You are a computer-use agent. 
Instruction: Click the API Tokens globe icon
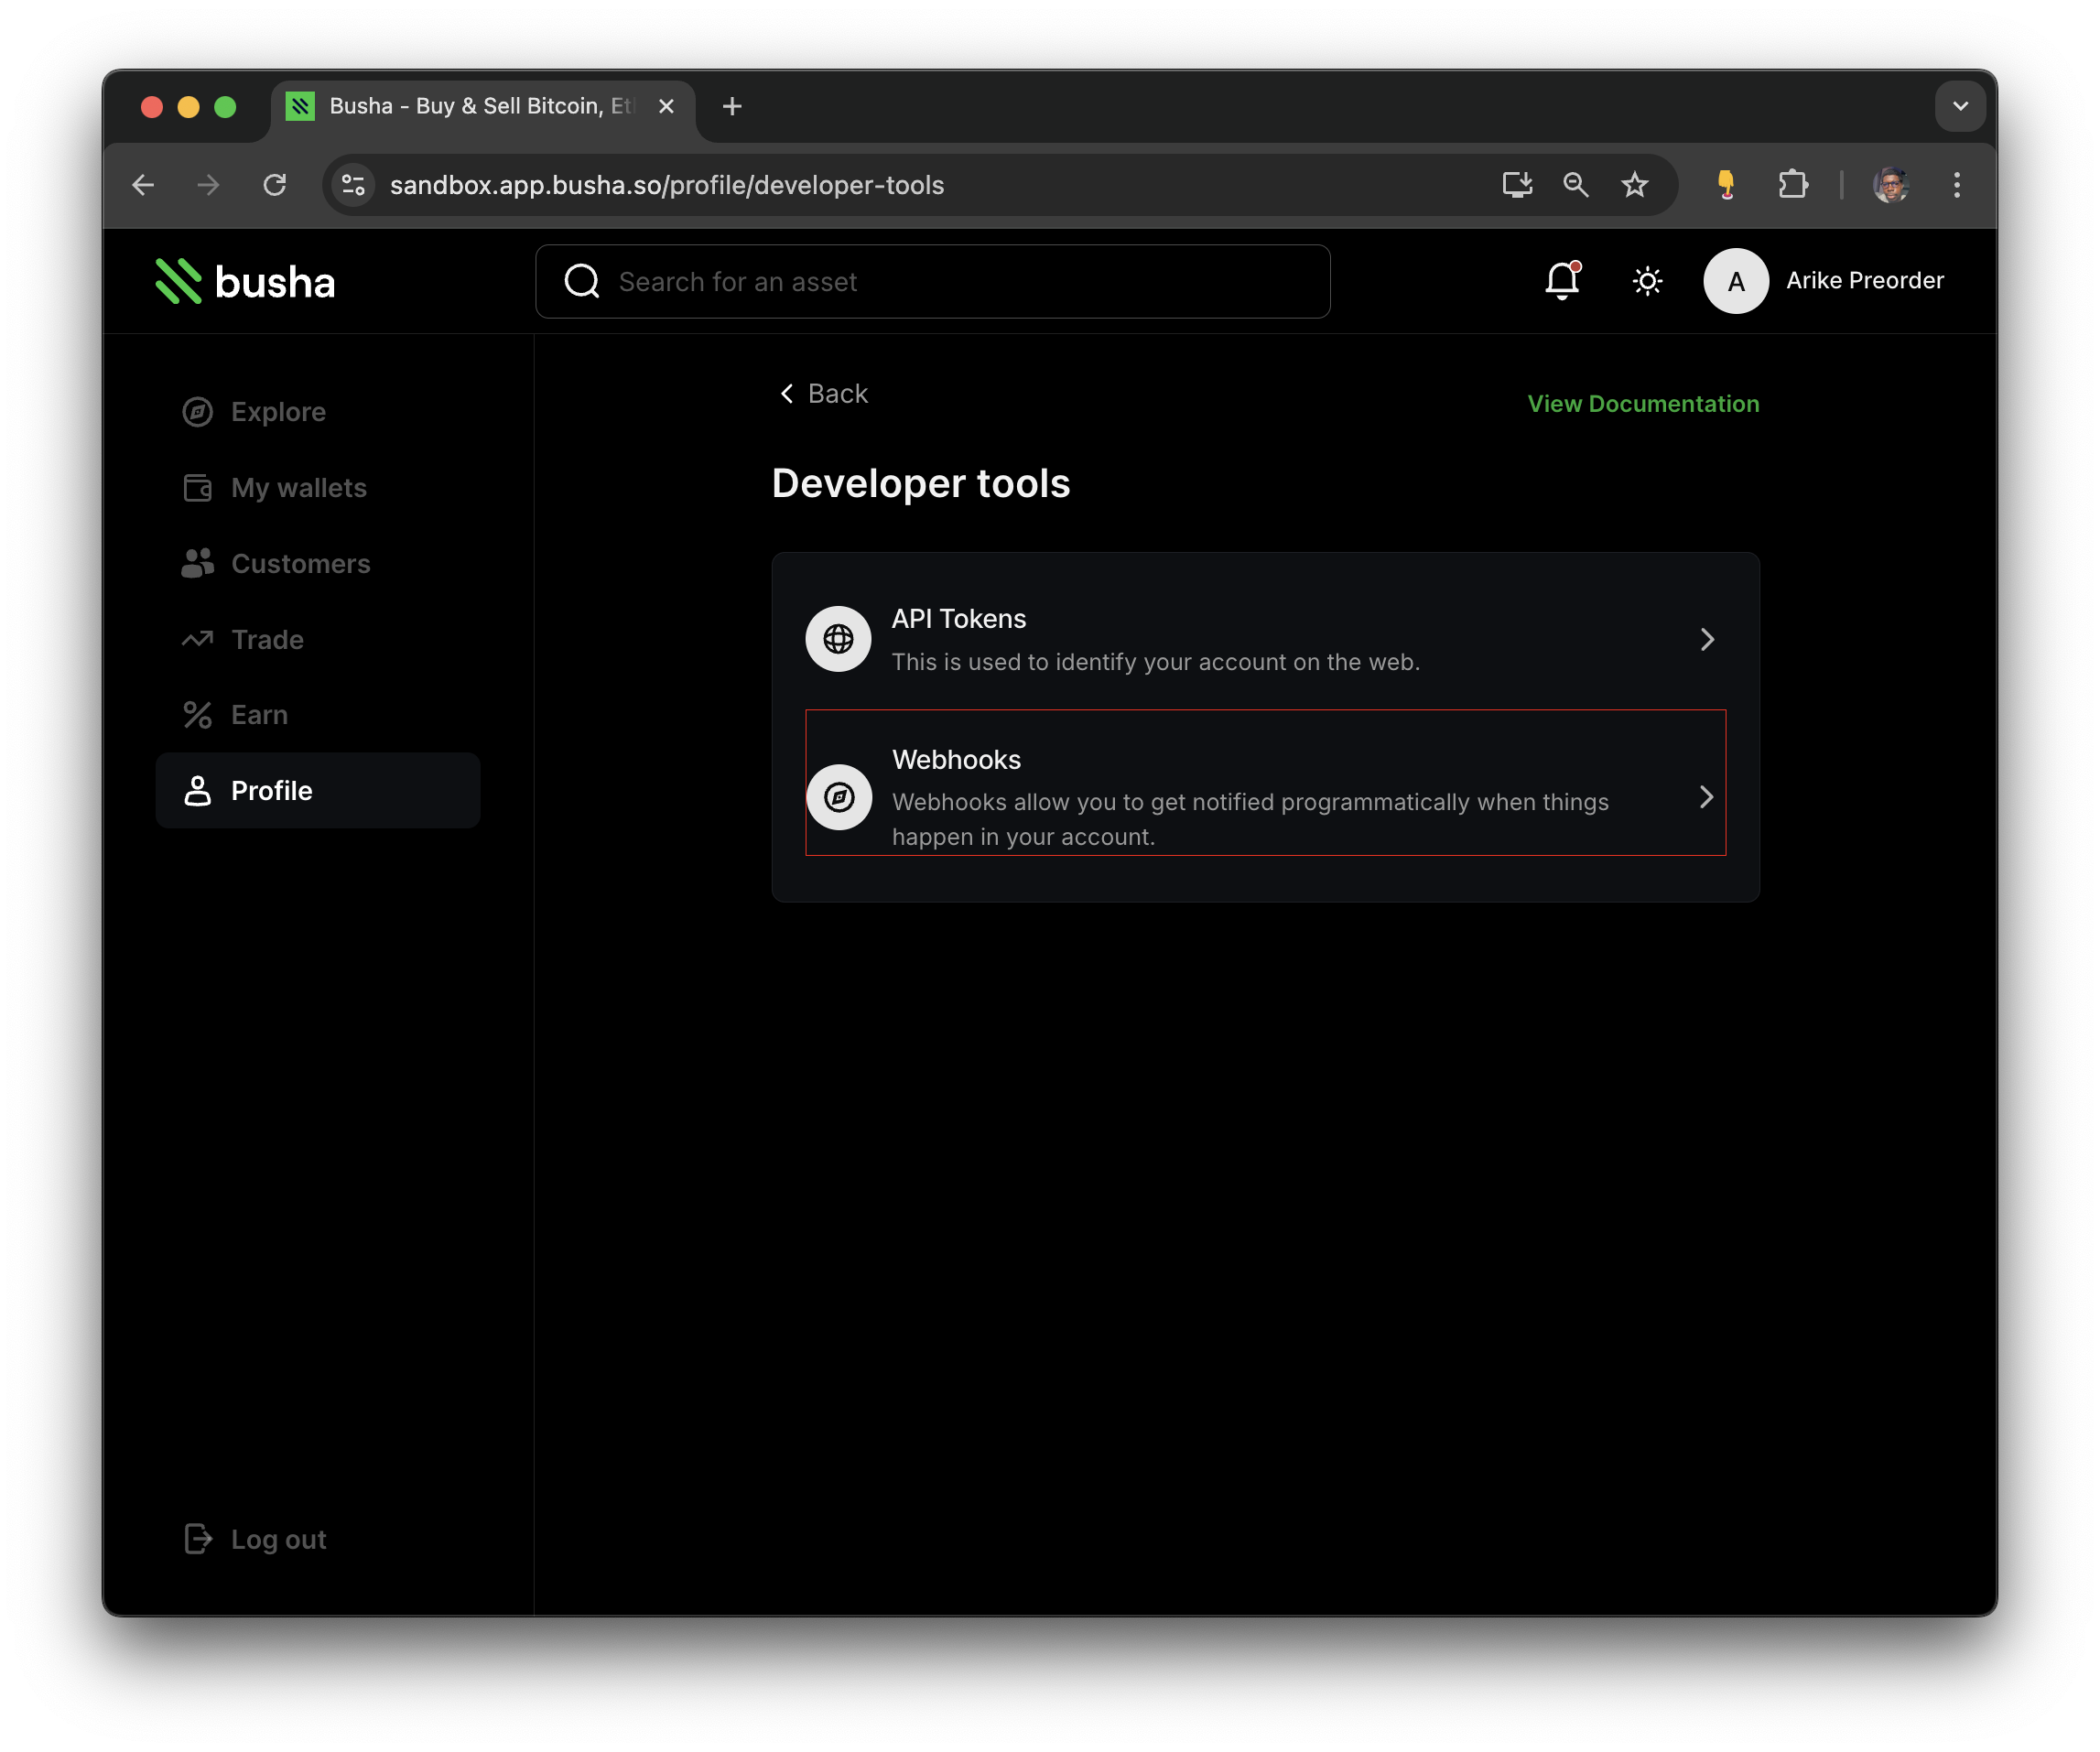coord(838,639)
